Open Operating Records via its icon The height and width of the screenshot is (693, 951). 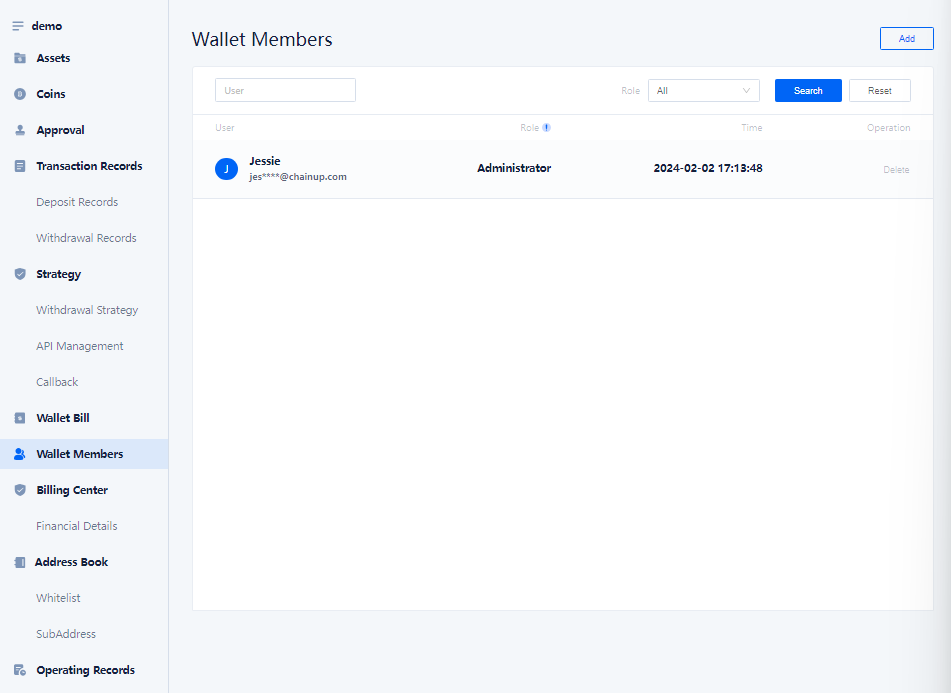point(20,670)
